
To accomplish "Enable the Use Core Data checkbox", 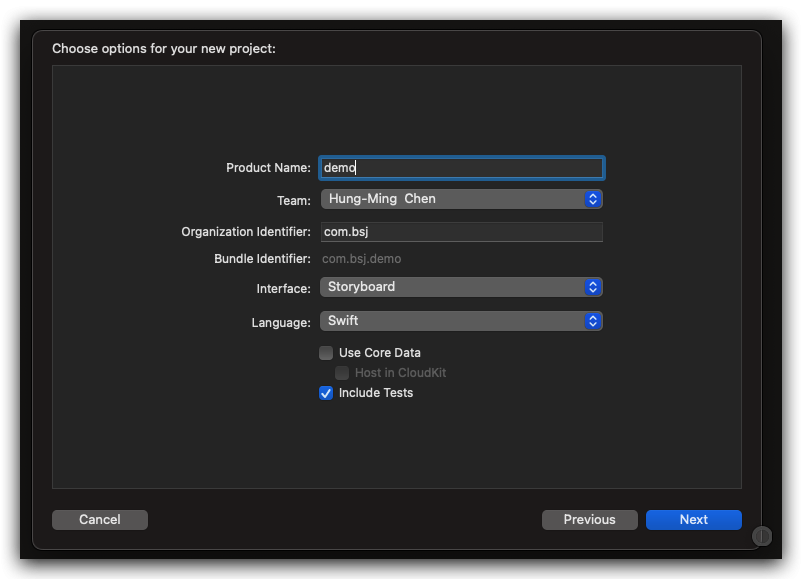I will (x=326, y=353).
